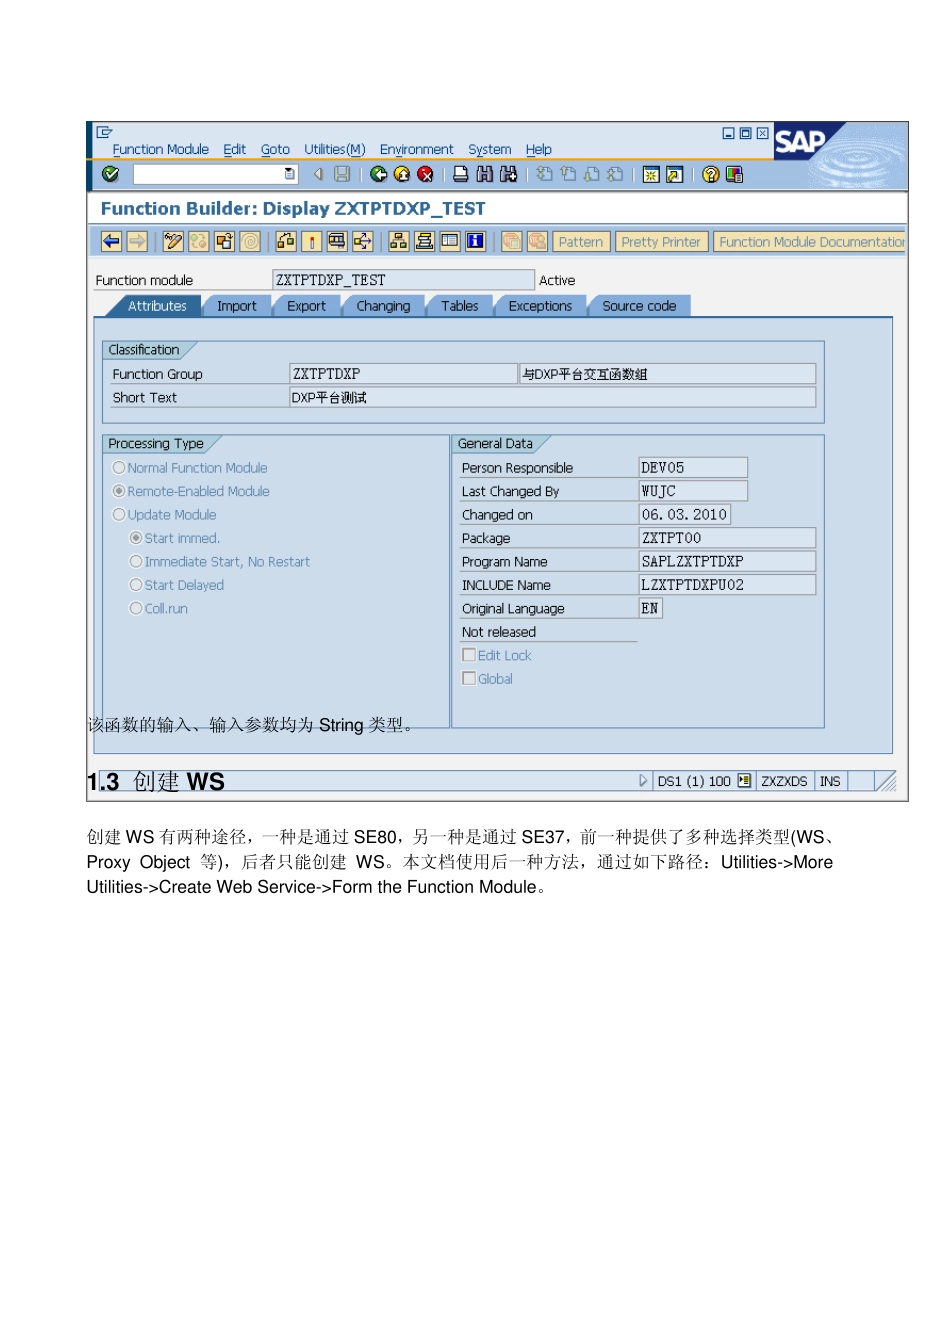This screenshot has height=1344, width=950.
Task: Click the Other Object icon
Action: tap(225, 241)
